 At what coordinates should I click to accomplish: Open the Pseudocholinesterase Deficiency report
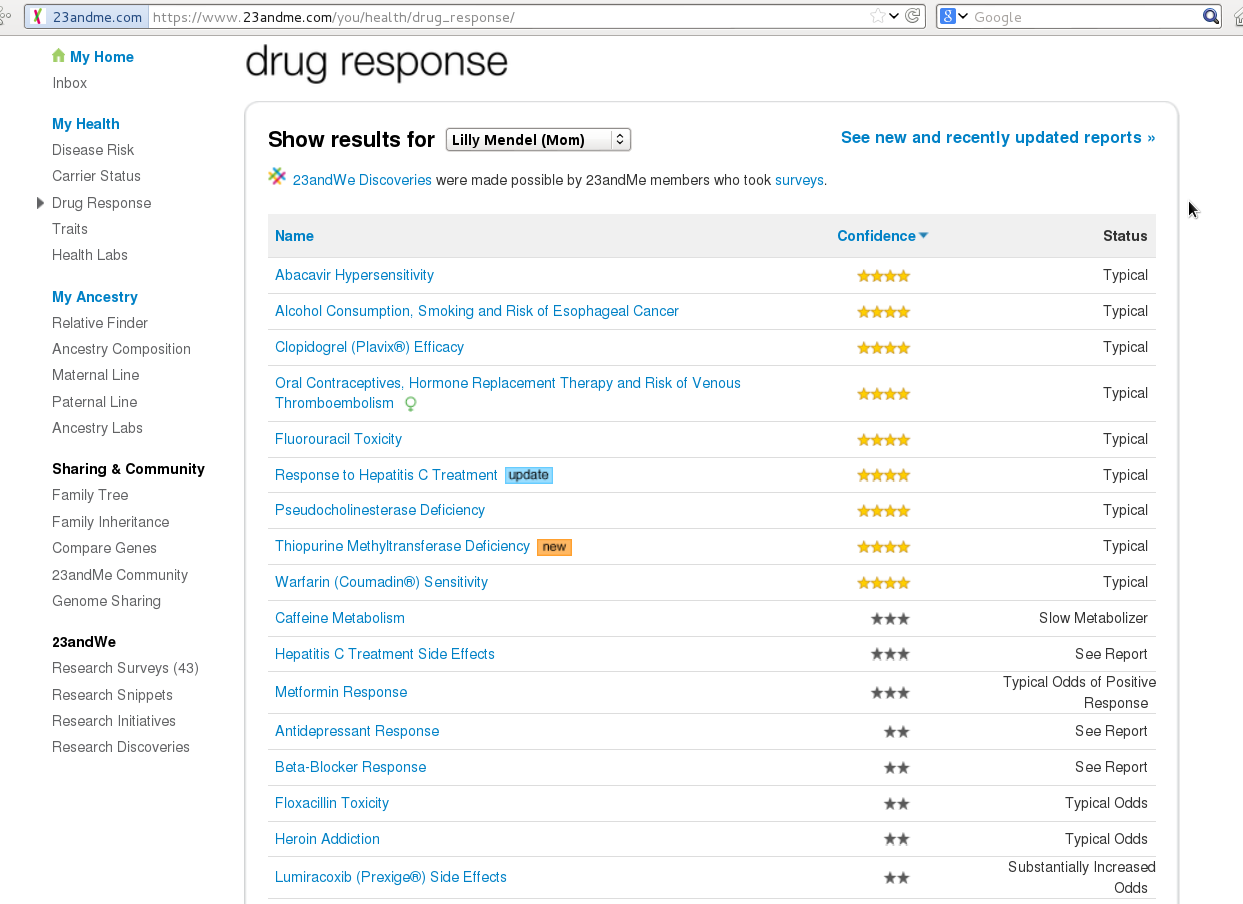(380, 510)
